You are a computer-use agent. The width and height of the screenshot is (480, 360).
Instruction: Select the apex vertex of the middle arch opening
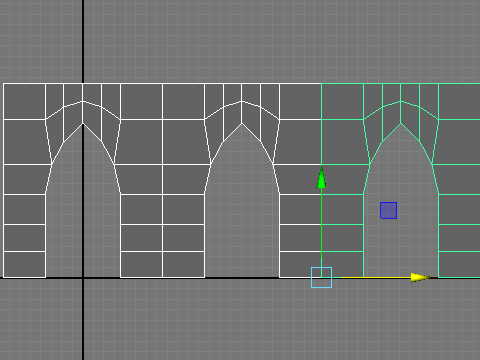tap(242, 124)
